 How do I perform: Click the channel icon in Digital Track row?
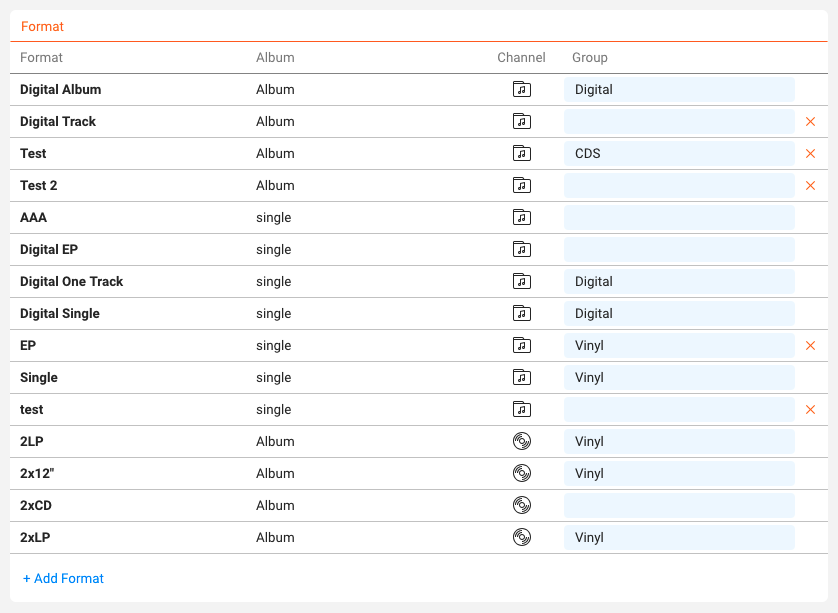point(522,121)
